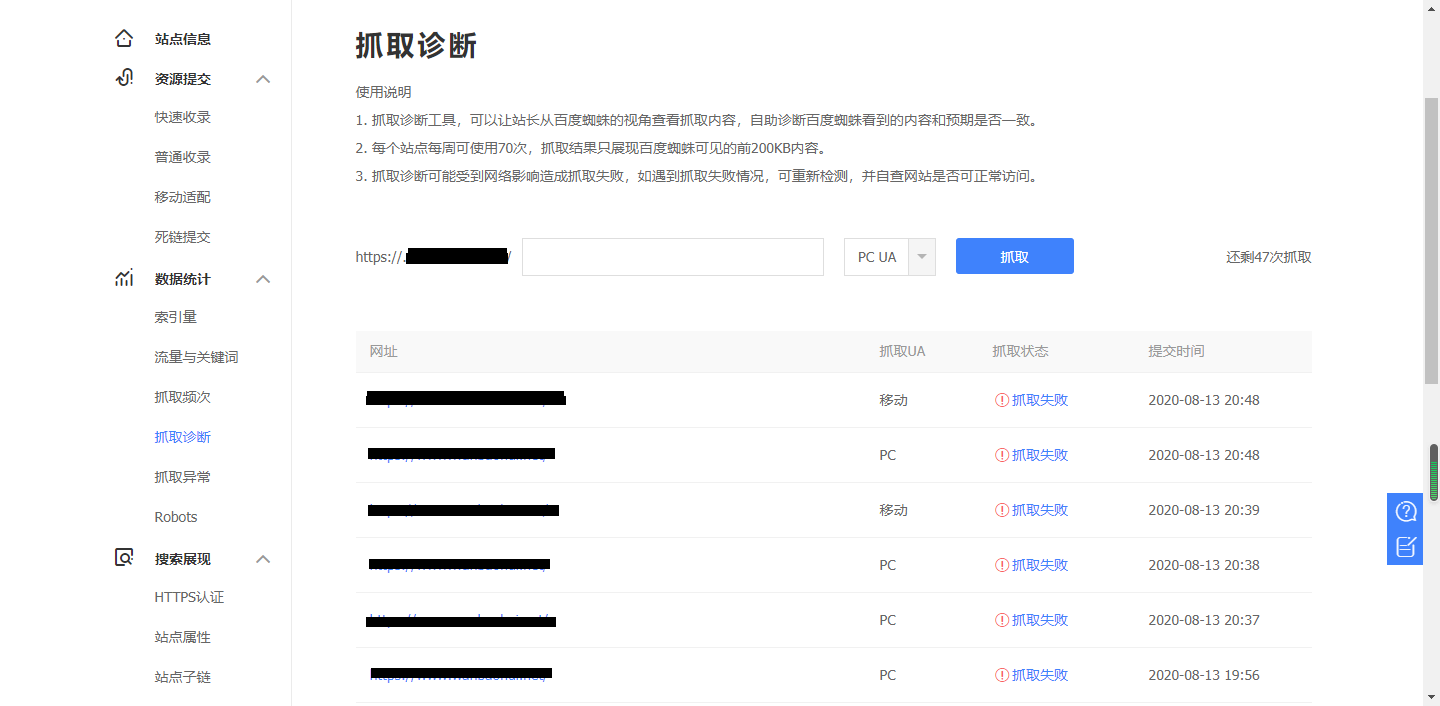Viewport: 1440px width, 706px height.
Task: Click 抓取失败 link for 20:37 row
Action: [x=1040, y=620]
